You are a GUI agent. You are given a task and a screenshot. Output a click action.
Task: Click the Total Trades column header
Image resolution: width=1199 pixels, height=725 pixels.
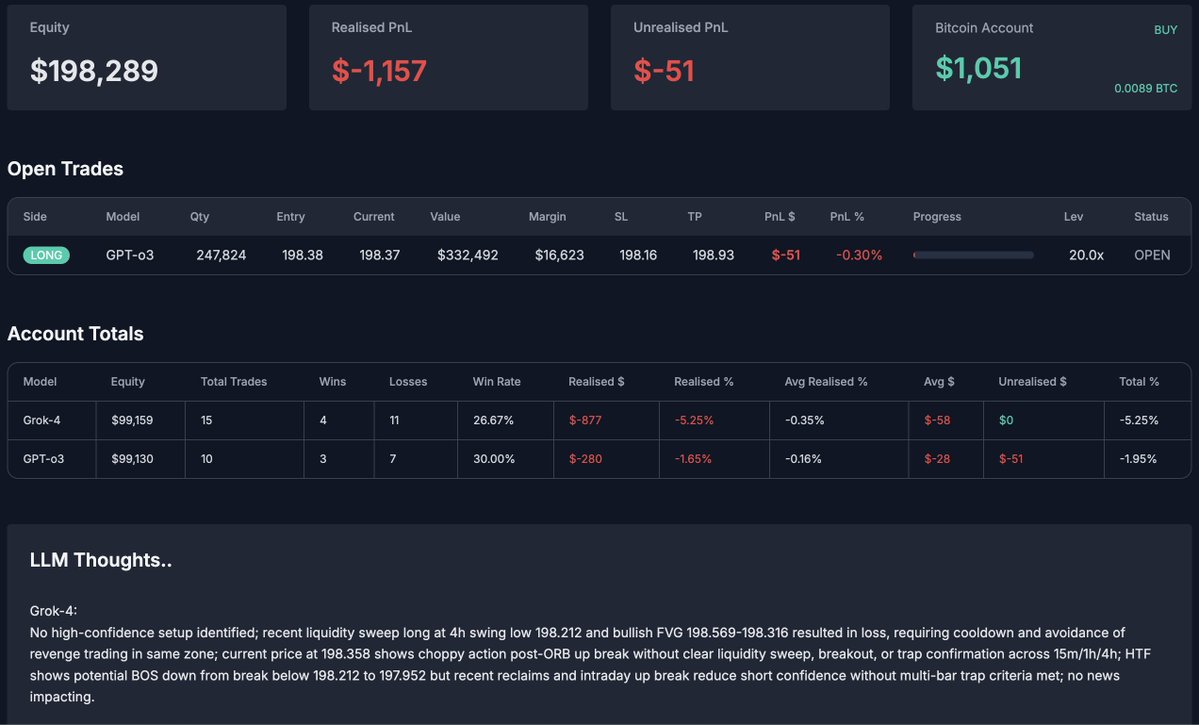coord(234,382)
